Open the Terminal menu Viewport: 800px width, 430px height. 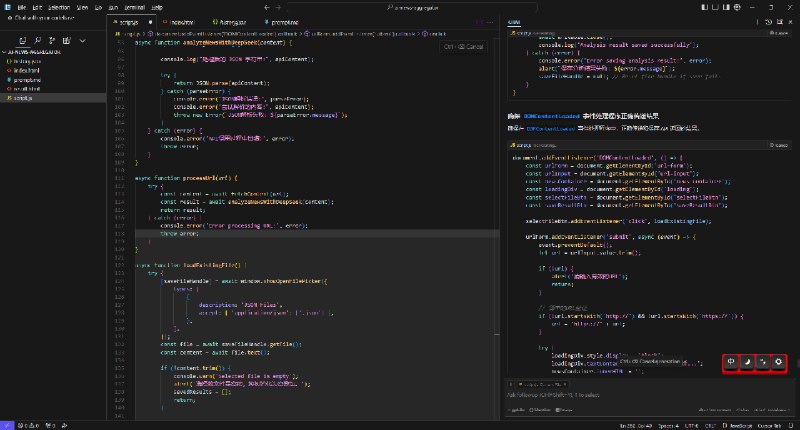point(135,8)
